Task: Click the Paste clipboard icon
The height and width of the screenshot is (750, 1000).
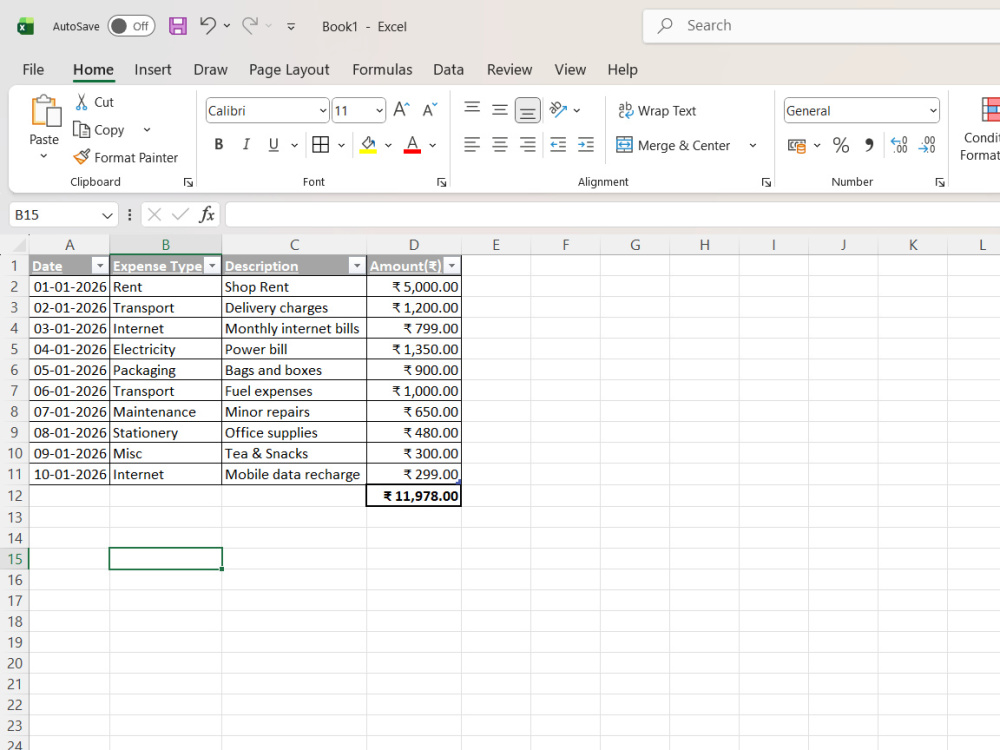Action: point(45,111)
